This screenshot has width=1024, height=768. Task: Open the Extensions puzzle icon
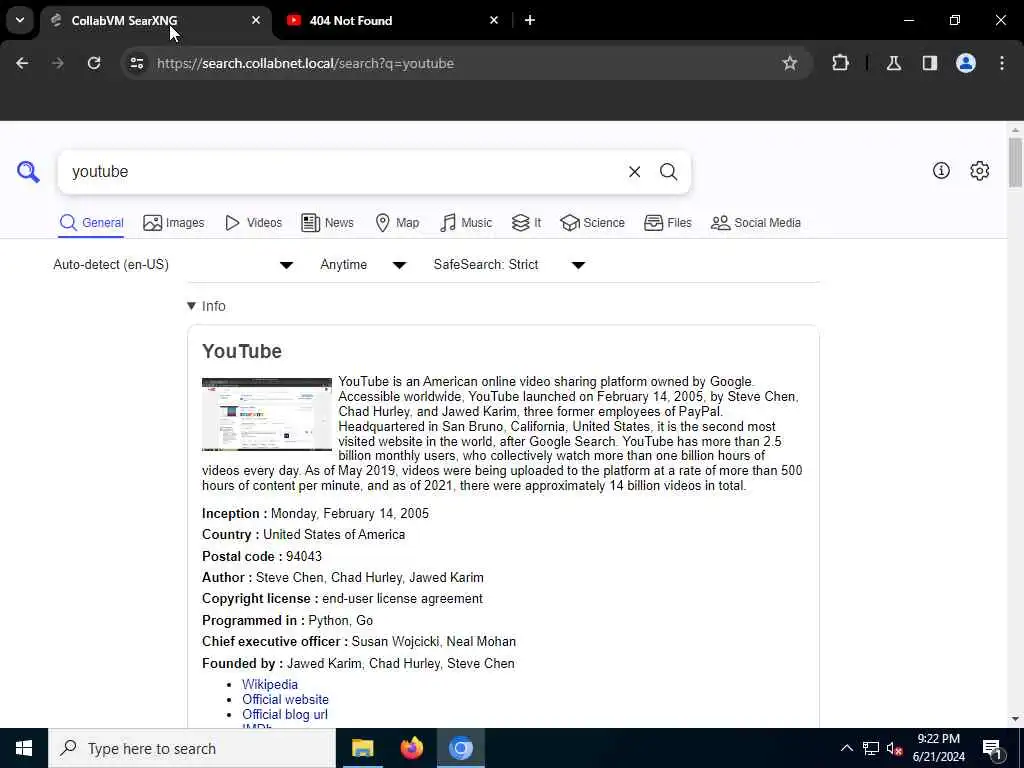(840, 63)
